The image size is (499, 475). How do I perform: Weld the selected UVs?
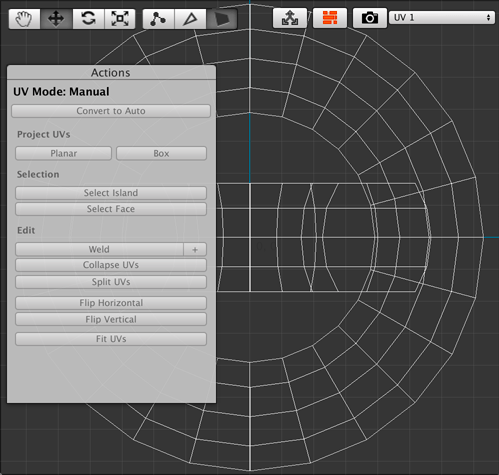pos(99,249)
